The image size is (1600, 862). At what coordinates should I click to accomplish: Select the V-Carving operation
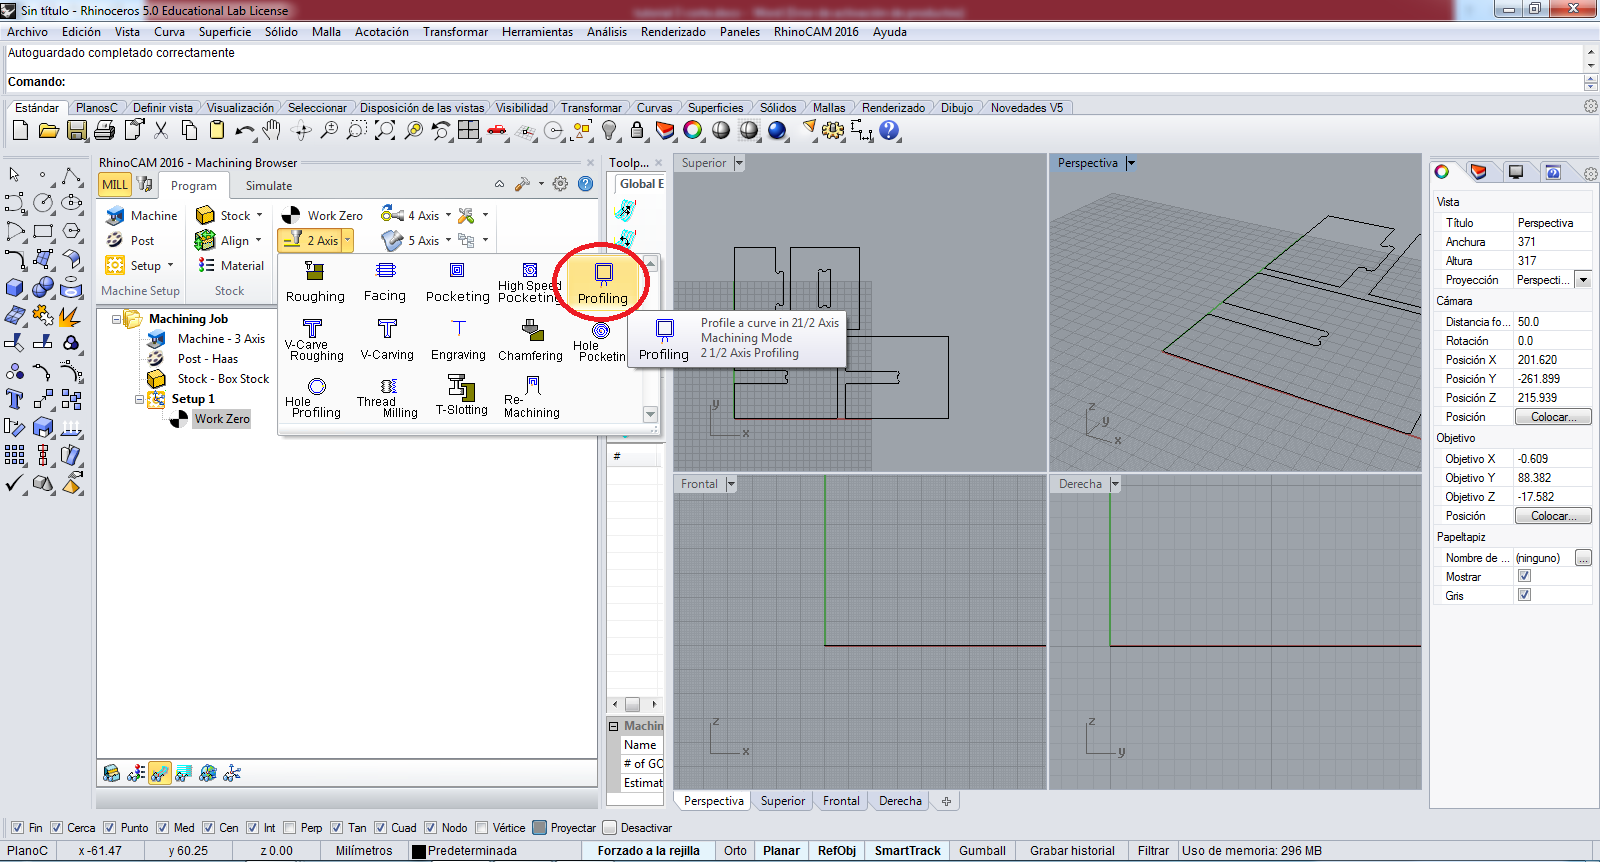point(387,340)
